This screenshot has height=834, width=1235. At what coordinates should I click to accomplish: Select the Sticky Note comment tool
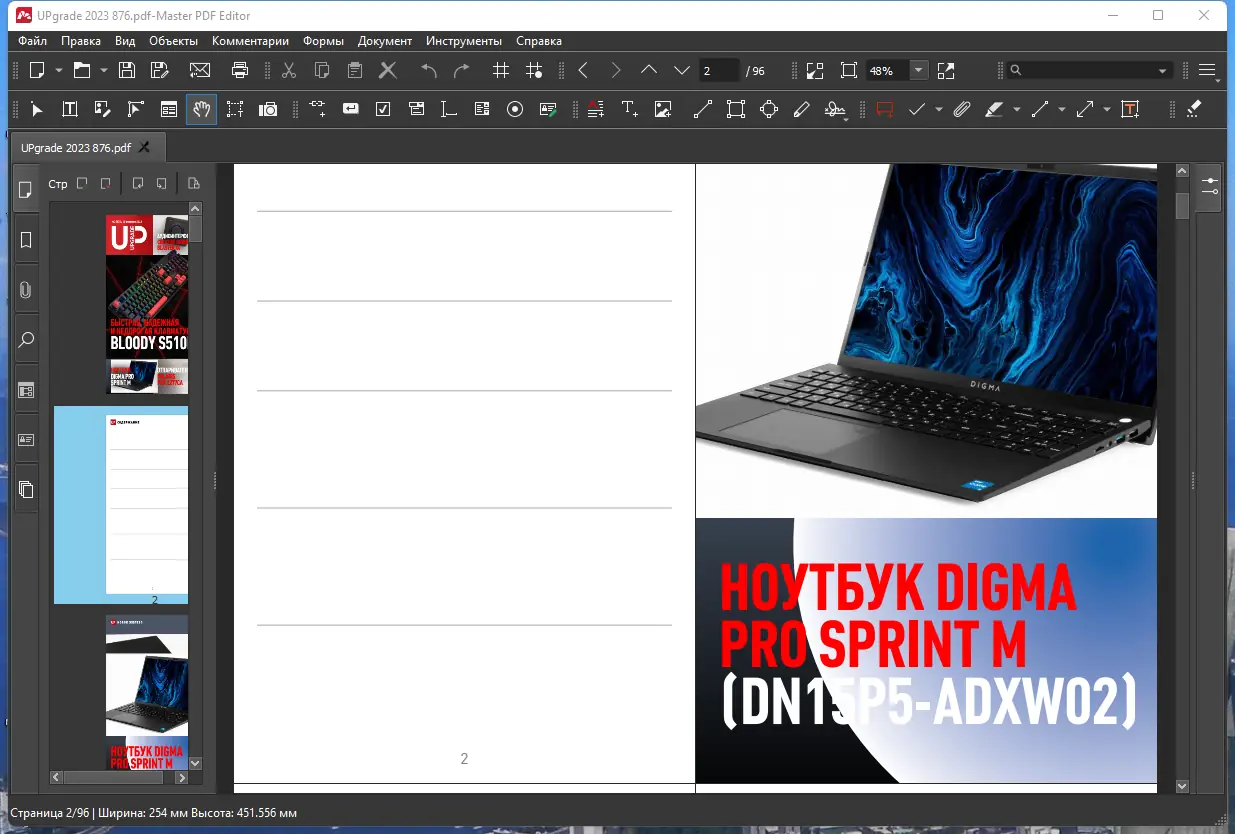click(884, 109)
